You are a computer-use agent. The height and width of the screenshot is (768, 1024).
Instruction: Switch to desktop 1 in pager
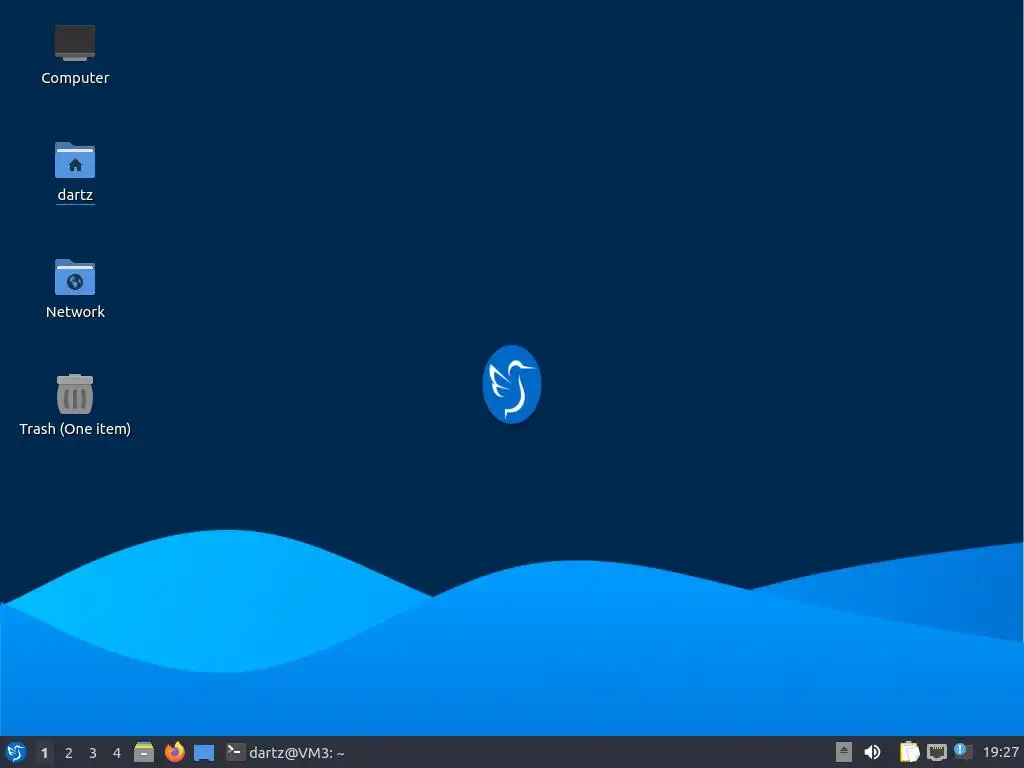pyautogui.click(x=44, y=753)
